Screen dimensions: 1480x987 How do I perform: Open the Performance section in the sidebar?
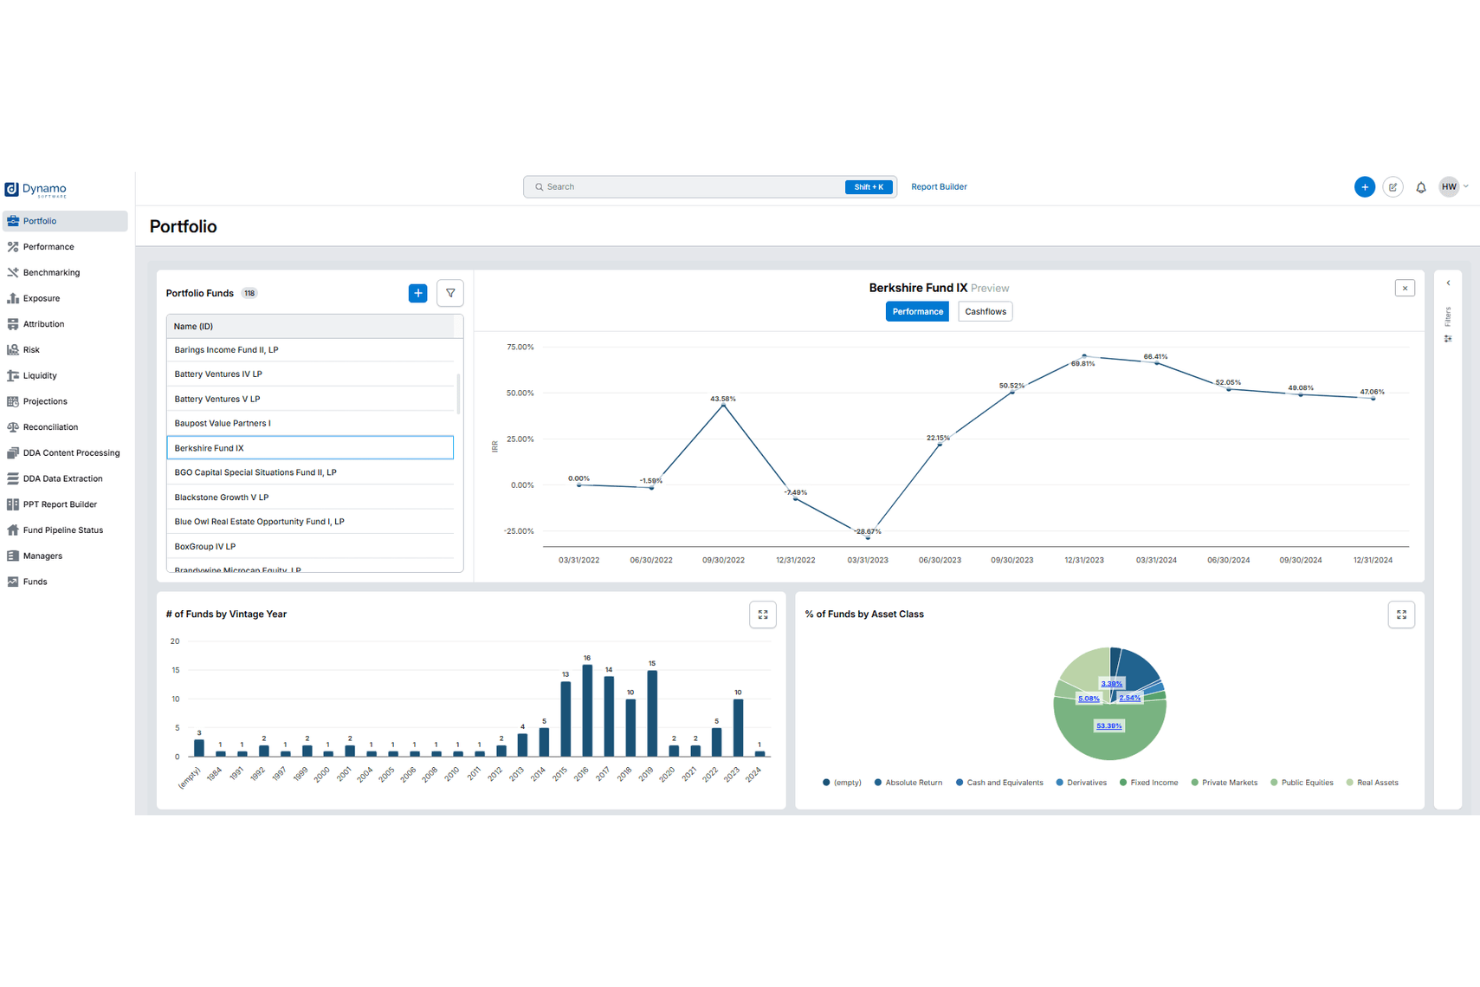45,246
